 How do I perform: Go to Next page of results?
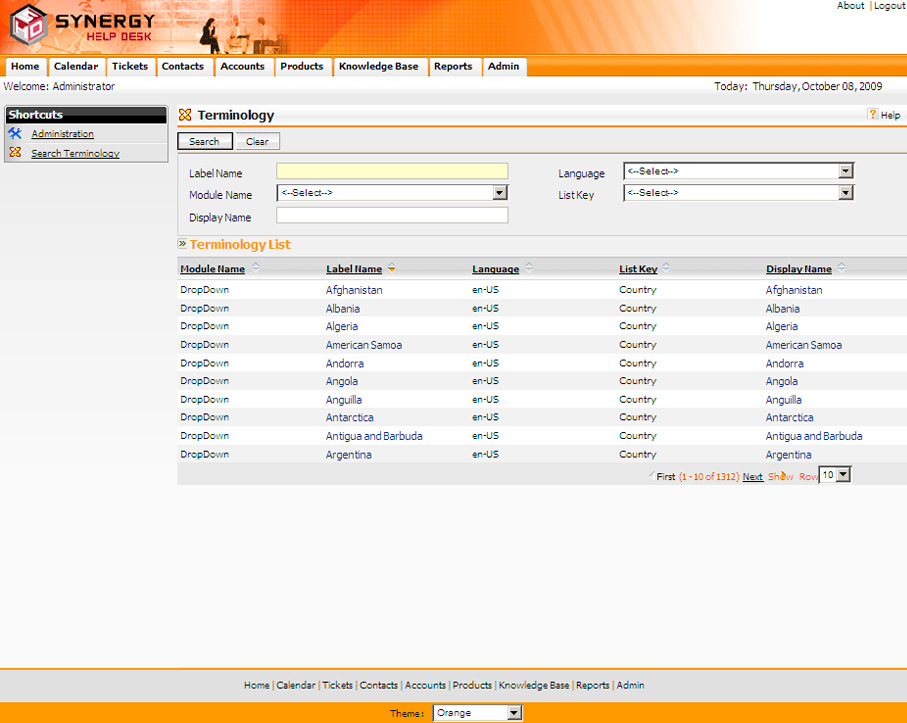[752, 477]
